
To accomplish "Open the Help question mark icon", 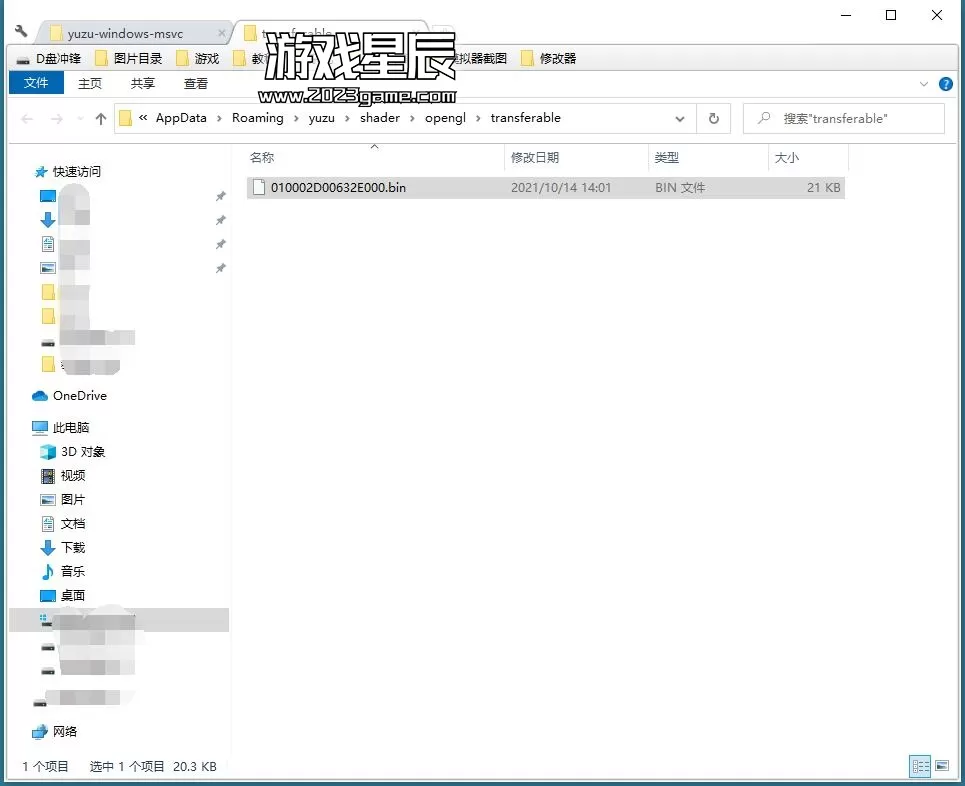I will (946, 84).
